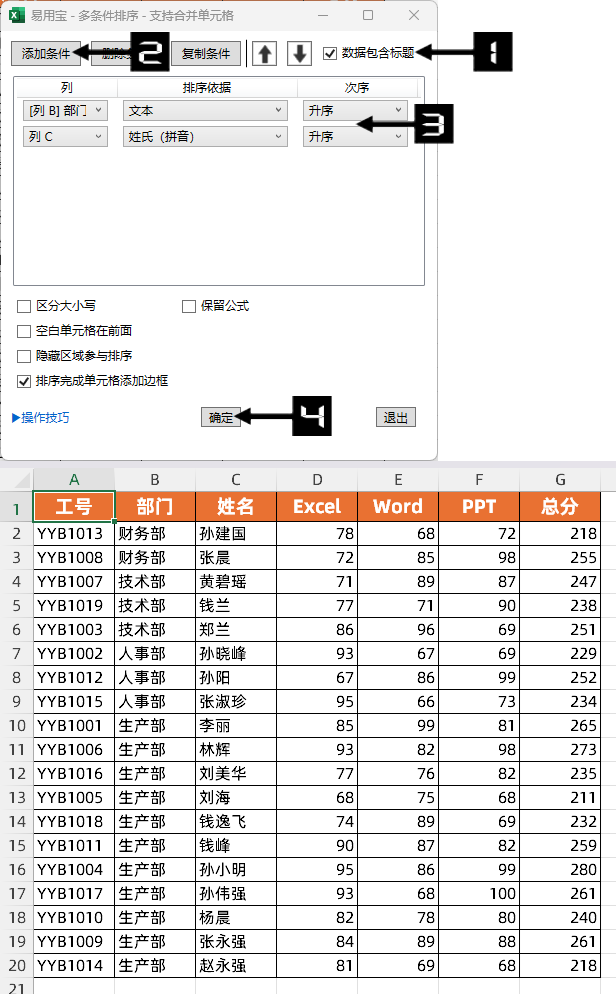The width and height of the screenshot is (616, 994).
Task: Click the 退出 button
Action: click(396, 418)
